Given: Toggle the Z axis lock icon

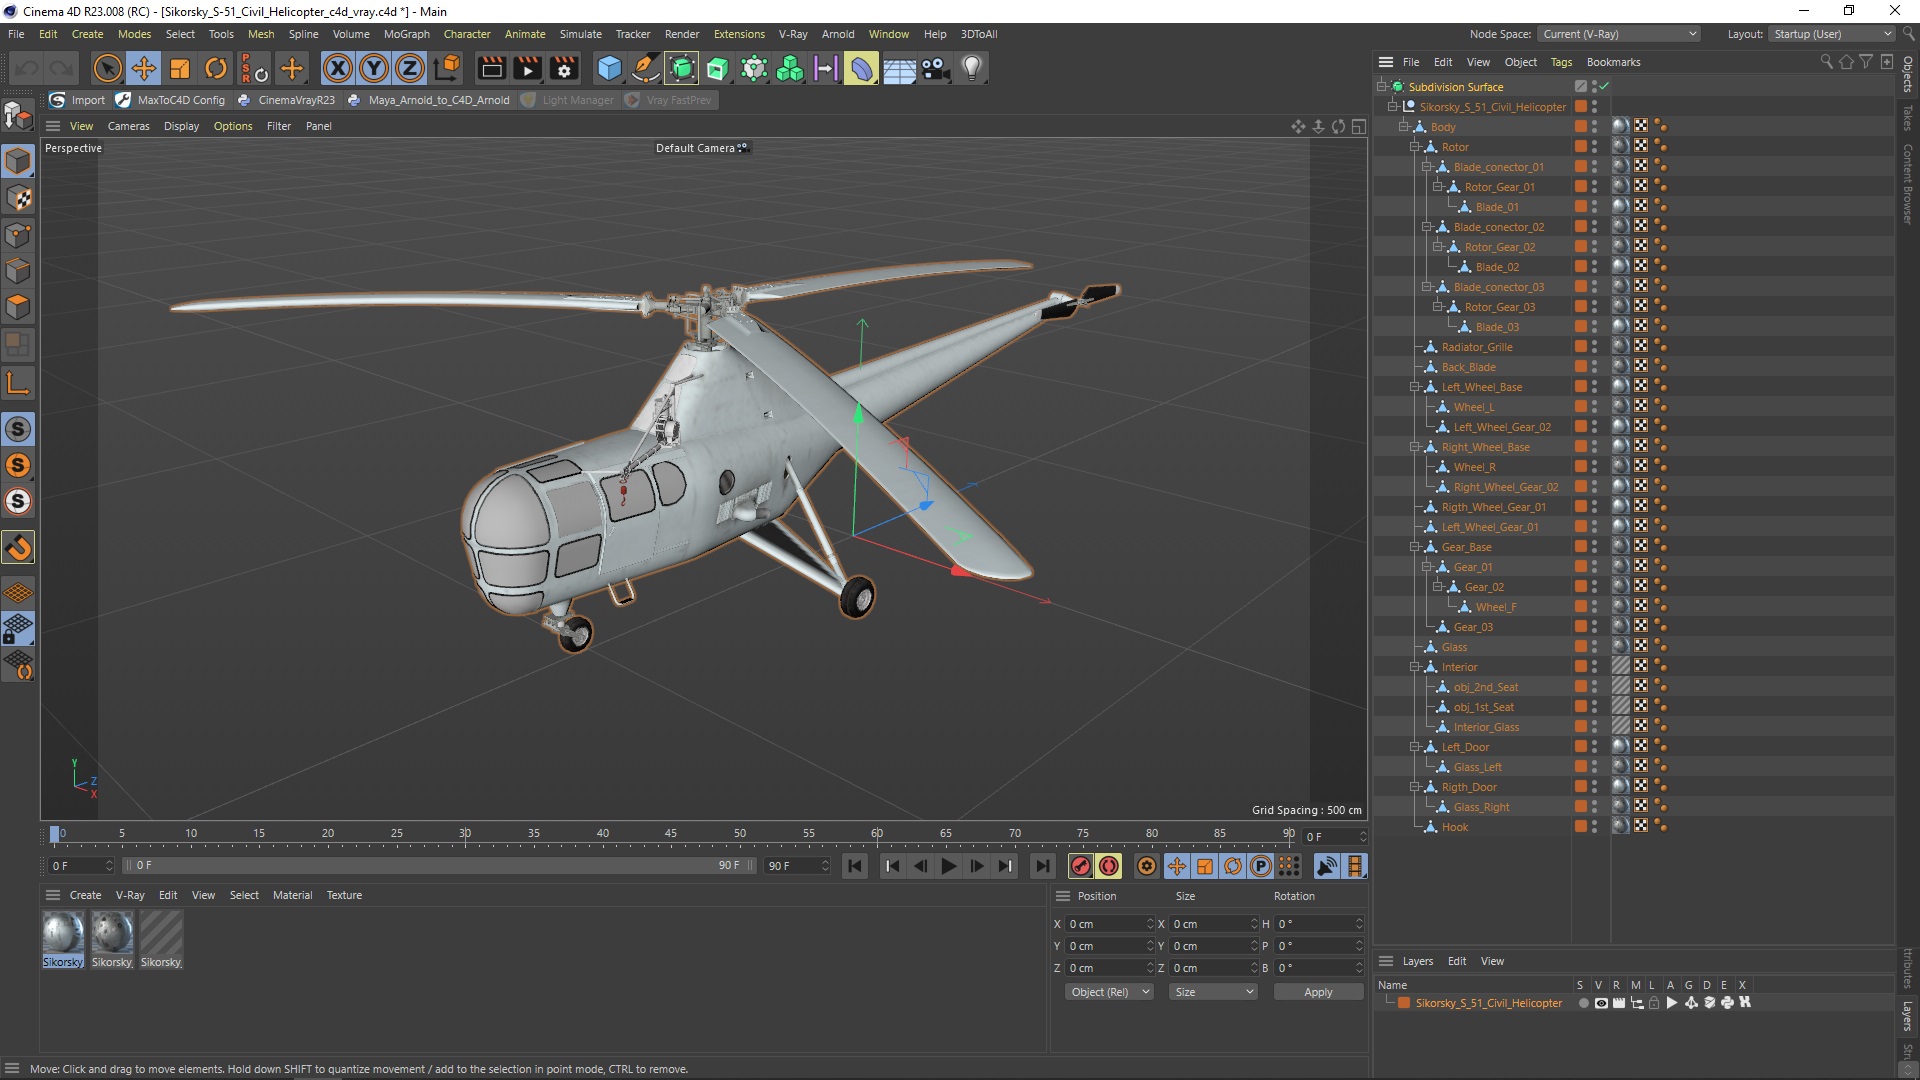Looking at the screenshot, I should [x=410, y=68].
